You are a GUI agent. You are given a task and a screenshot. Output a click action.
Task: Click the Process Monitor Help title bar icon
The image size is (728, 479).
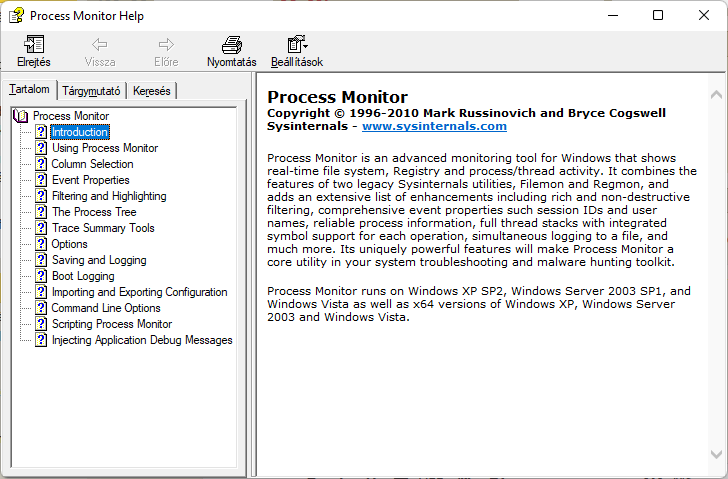click(16, 15)
